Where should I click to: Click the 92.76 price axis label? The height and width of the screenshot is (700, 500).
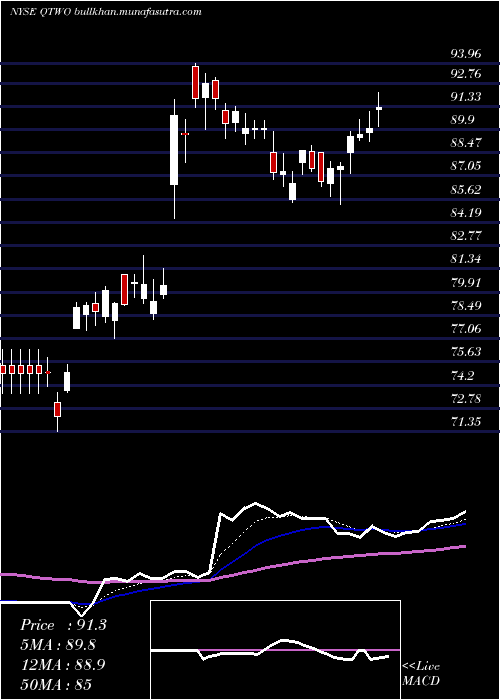click(466, 74)
